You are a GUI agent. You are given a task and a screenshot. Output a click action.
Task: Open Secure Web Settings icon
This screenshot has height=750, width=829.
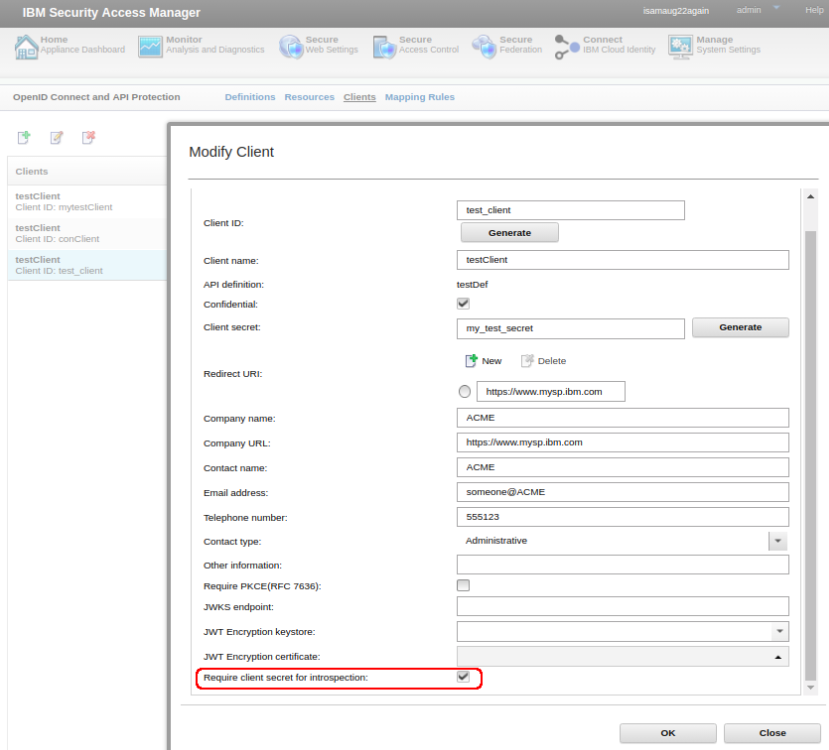tap(291, 47)
